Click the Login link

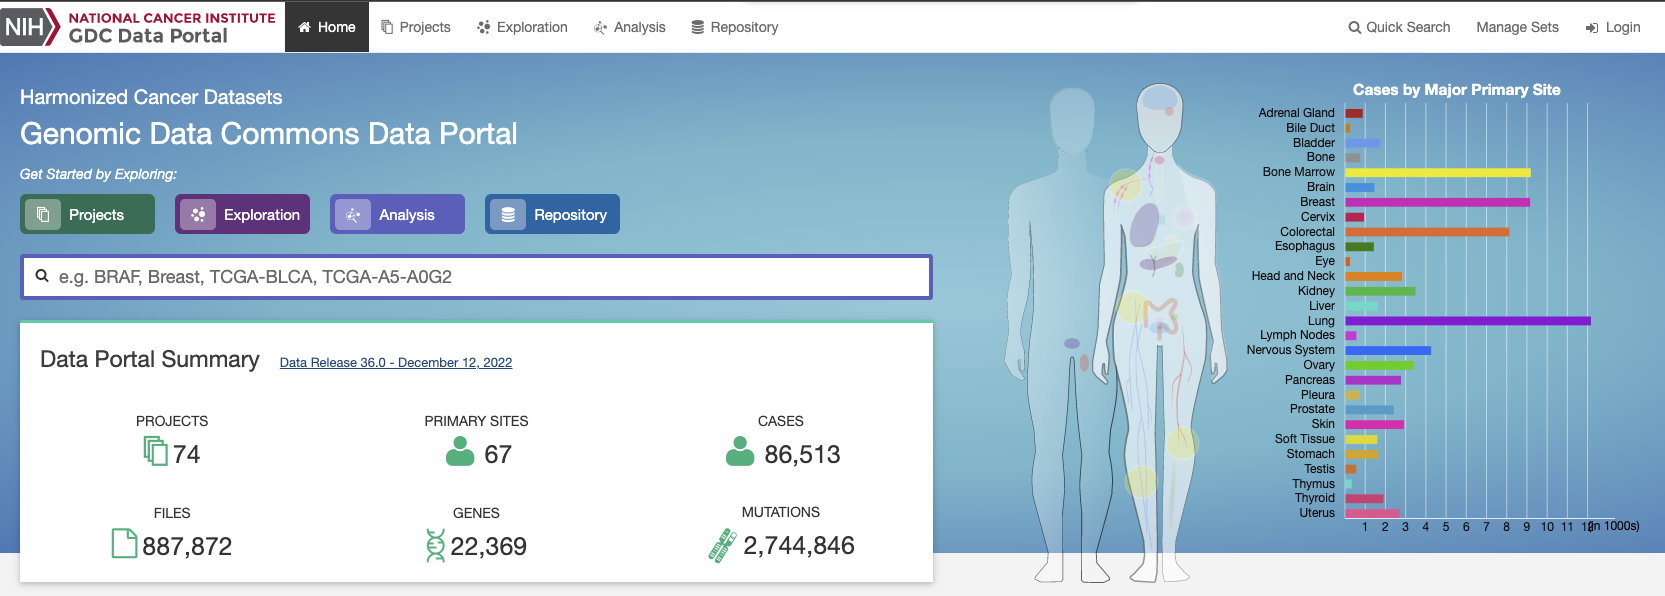click(1612, 27)
